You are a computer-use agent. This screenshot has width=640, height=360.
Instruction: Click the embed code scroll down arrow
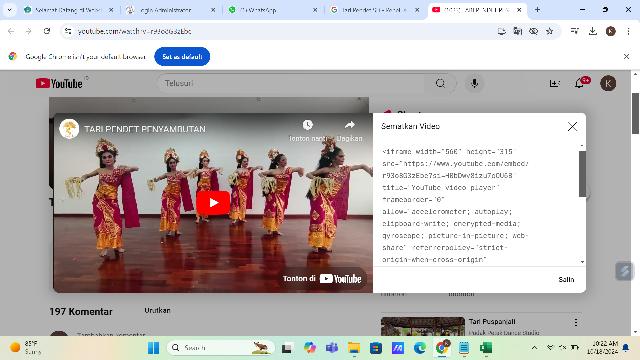point(582,262)
